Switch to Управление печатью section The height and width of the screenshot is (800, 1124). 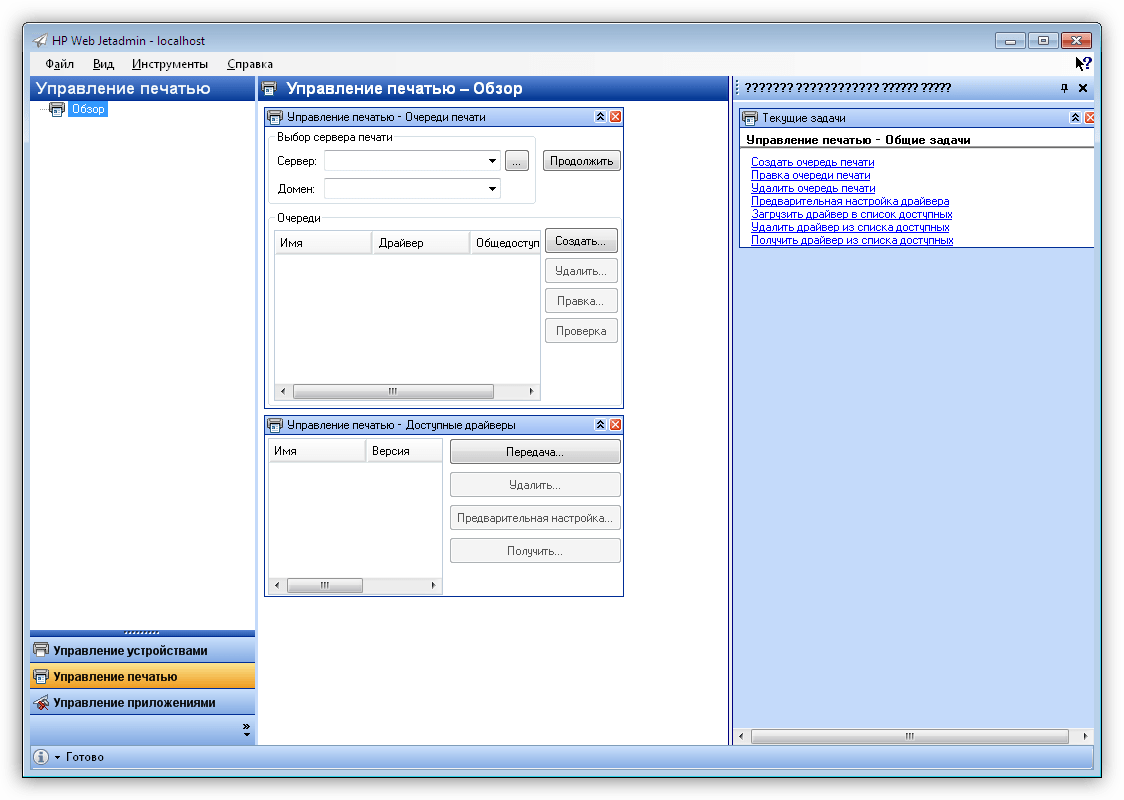pos(143,676)
